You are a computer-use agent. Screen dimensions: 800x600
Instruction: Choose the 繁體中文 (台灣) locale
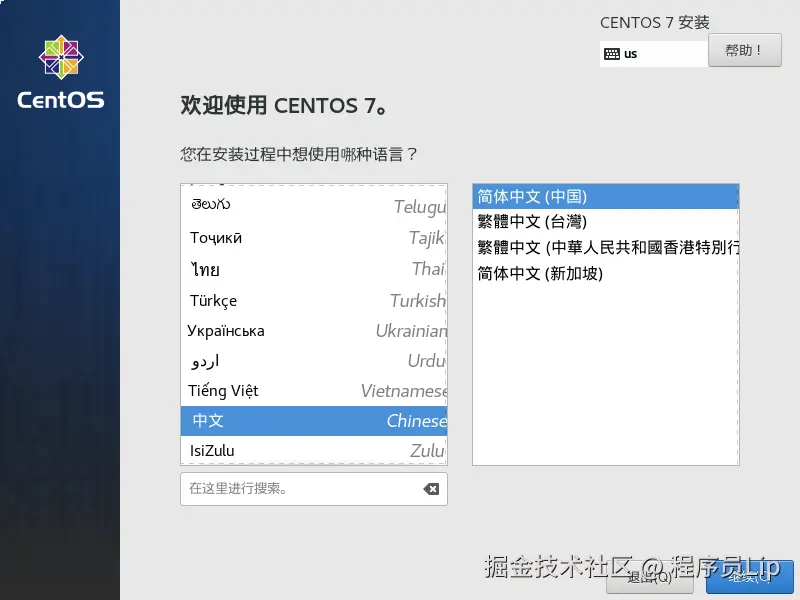click(600, 222)
